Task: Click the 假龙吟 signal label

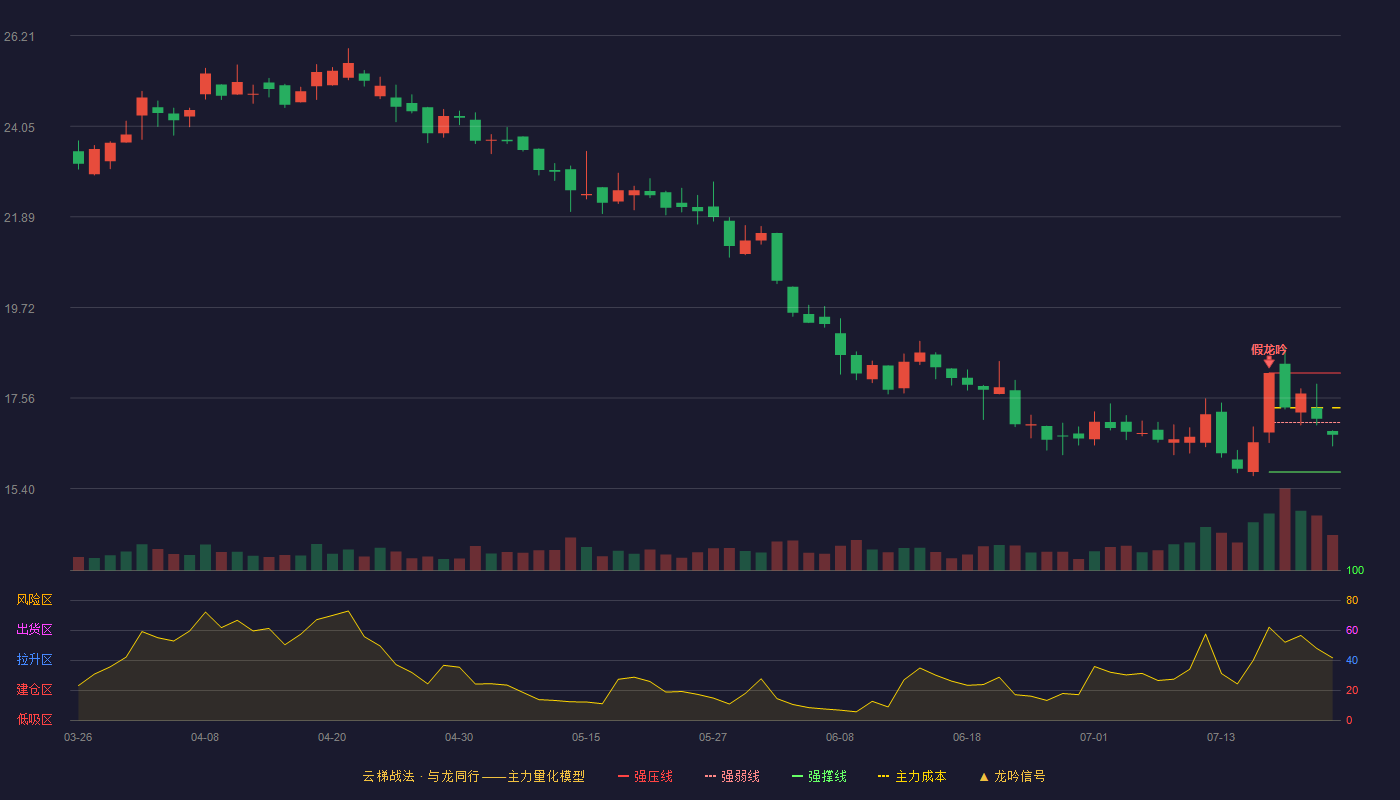Action: 1269,349
